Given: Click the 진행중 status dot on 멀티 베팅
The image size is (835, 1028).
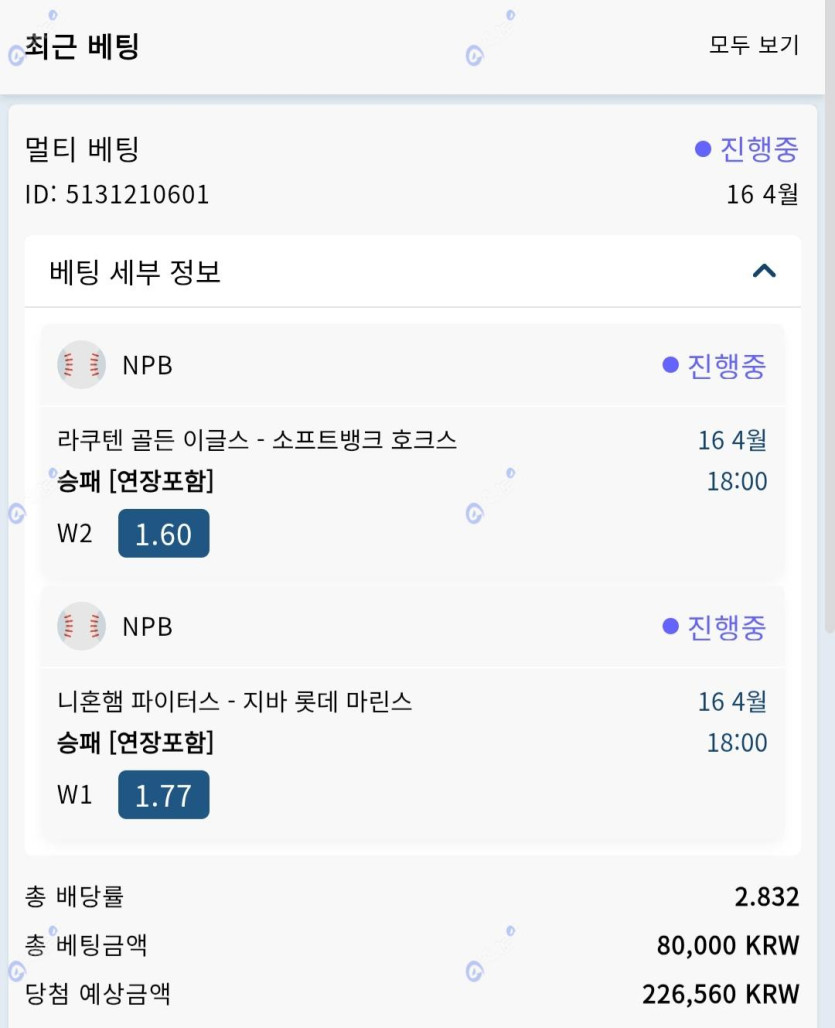Looking at the screenshot, I should [x=703, y=149].
